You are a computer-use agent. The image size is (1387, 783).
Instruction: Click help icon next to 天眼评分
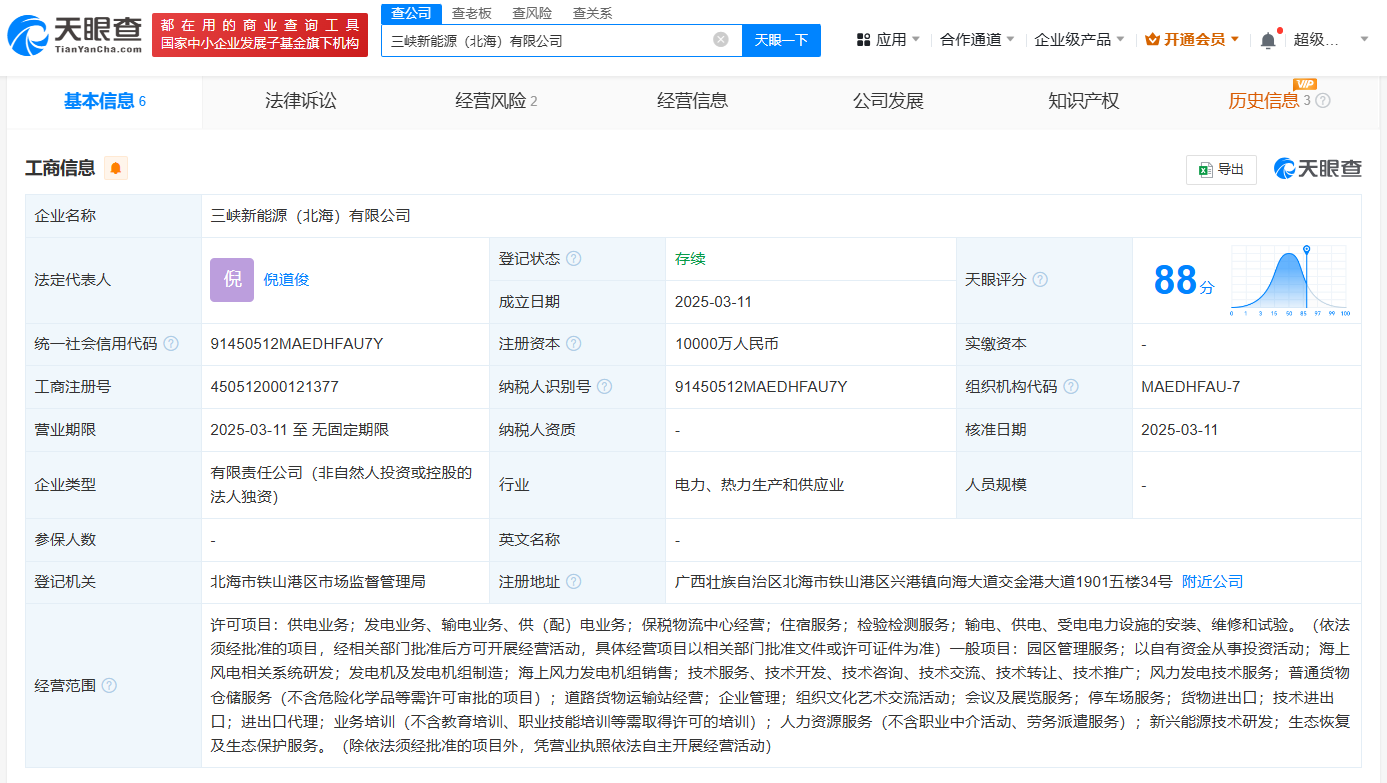(1040, 280)
